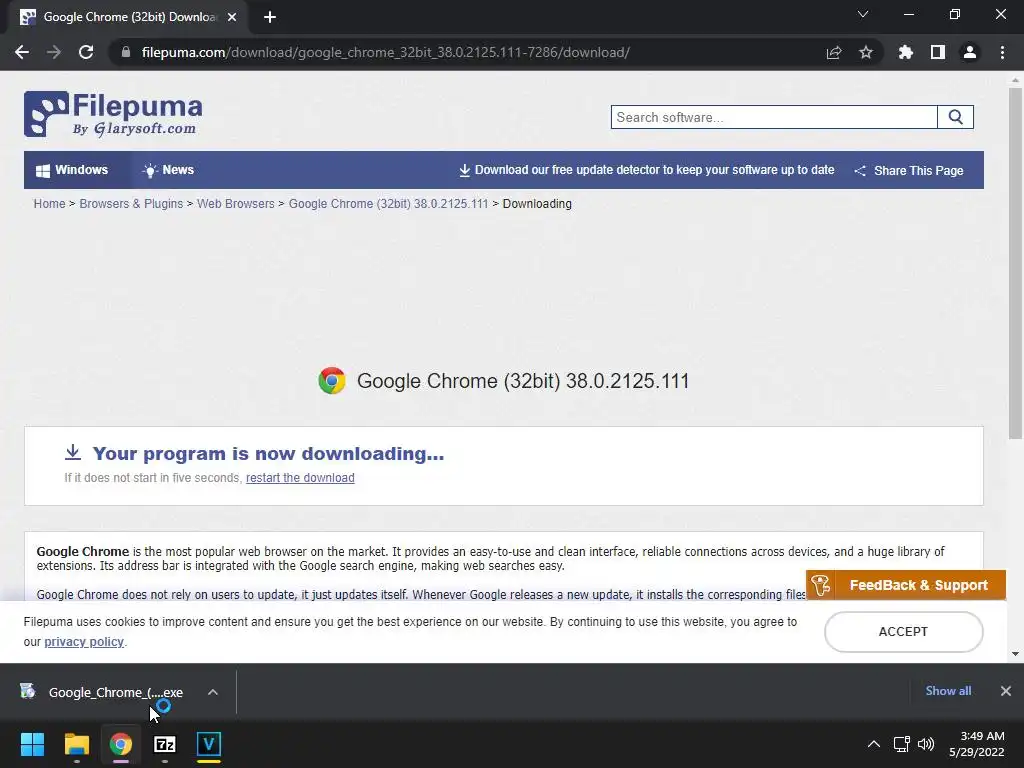Viewport: 1024px width, 768px height.
Task: Click the Filepuma logo
Action: click(x=113, y=114)
